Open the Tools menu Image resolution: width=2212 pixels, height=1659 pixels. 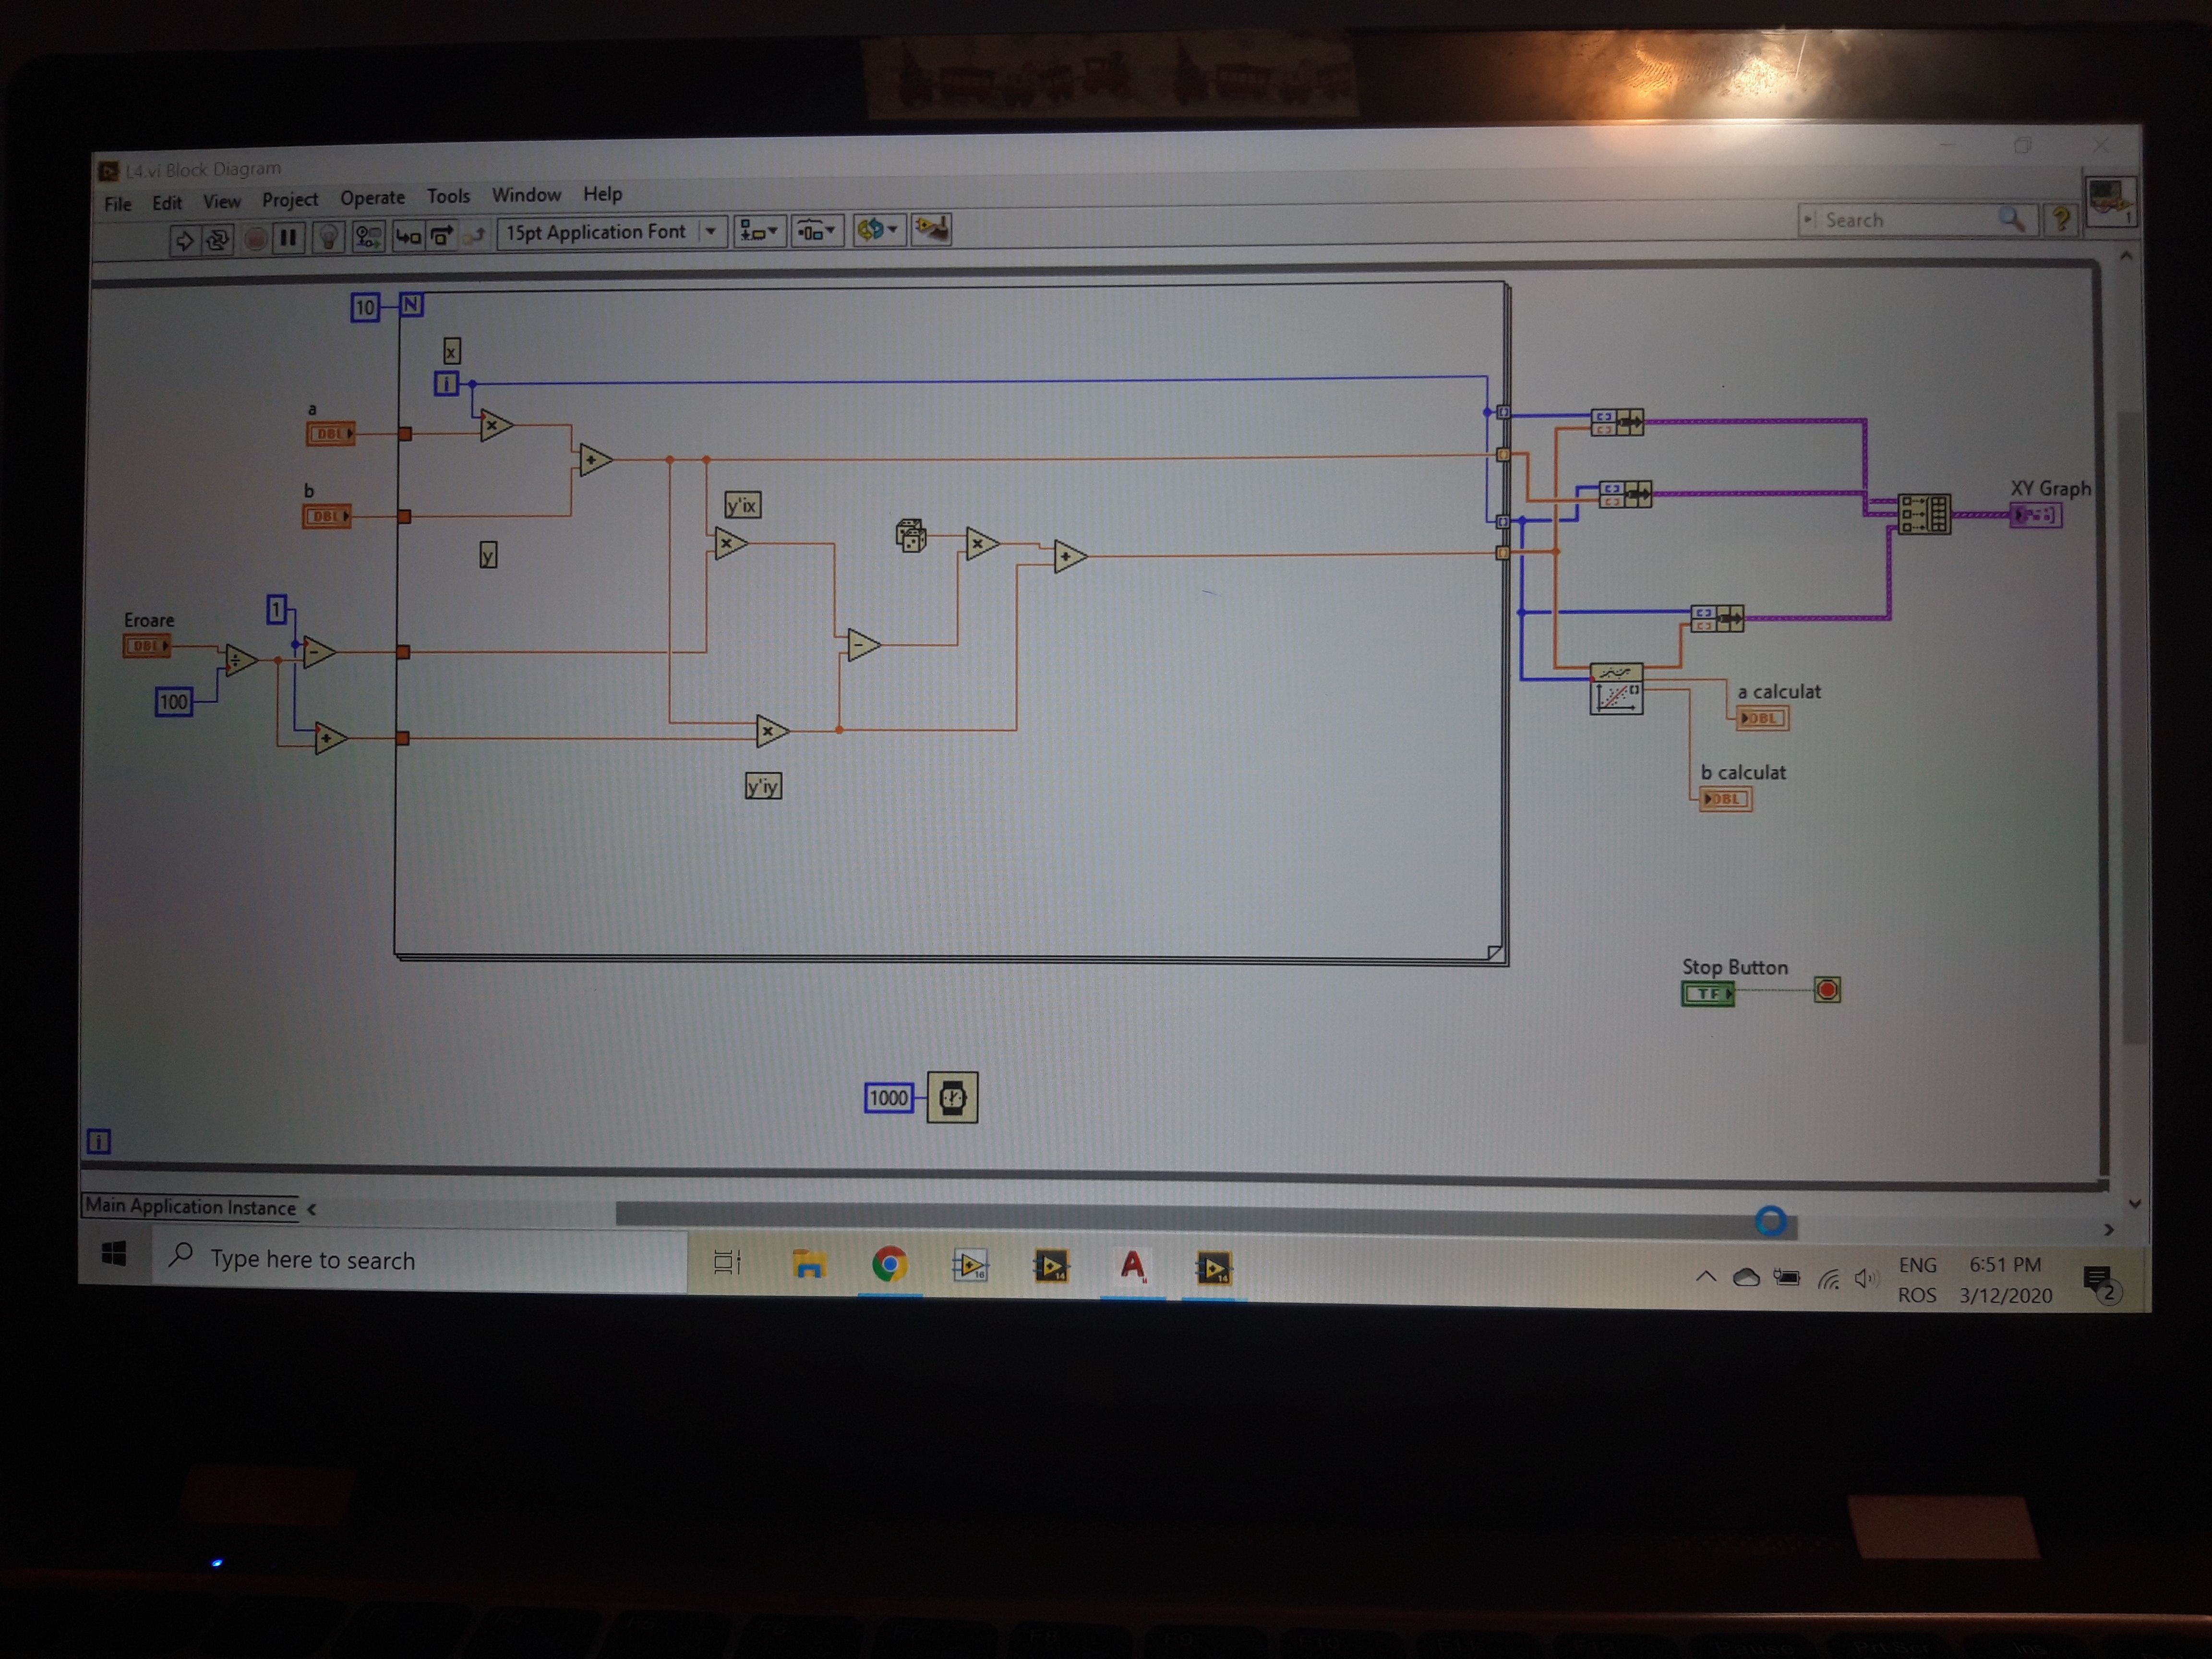(448, 196)
